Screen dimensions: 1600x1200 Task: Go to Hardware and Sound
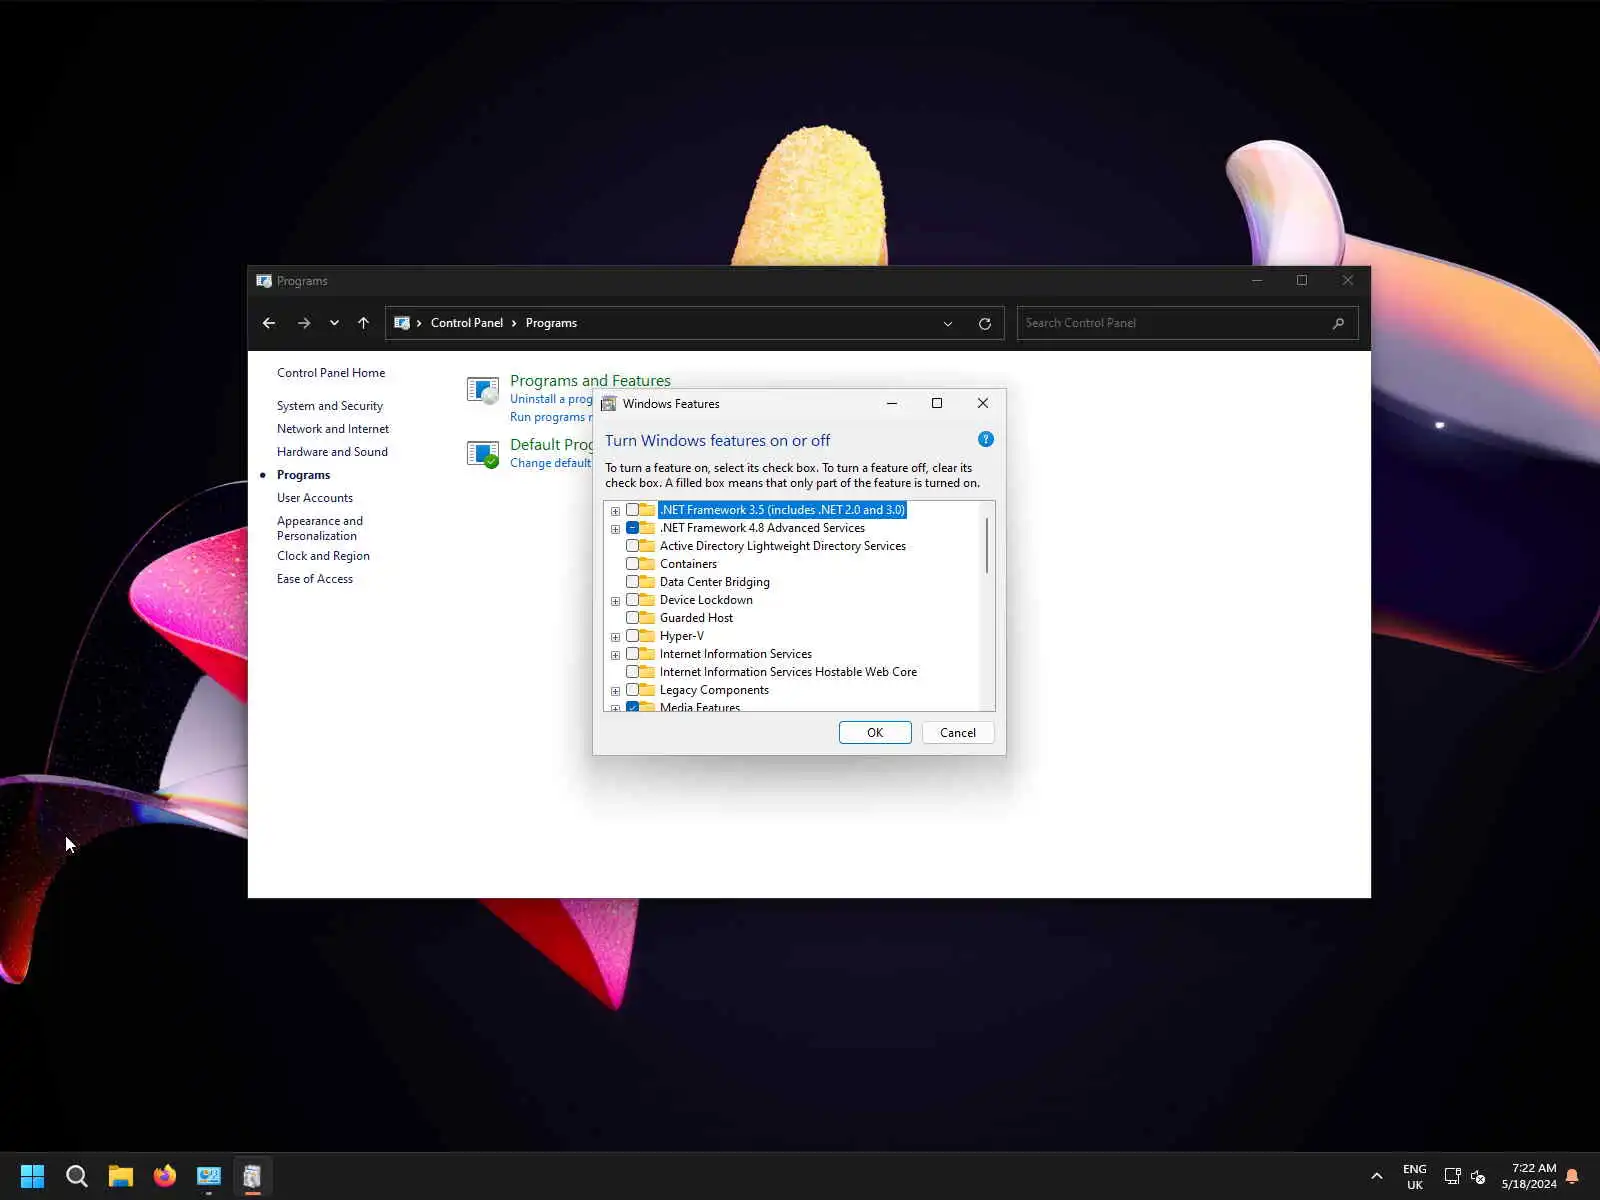click(x=332, y=452)
